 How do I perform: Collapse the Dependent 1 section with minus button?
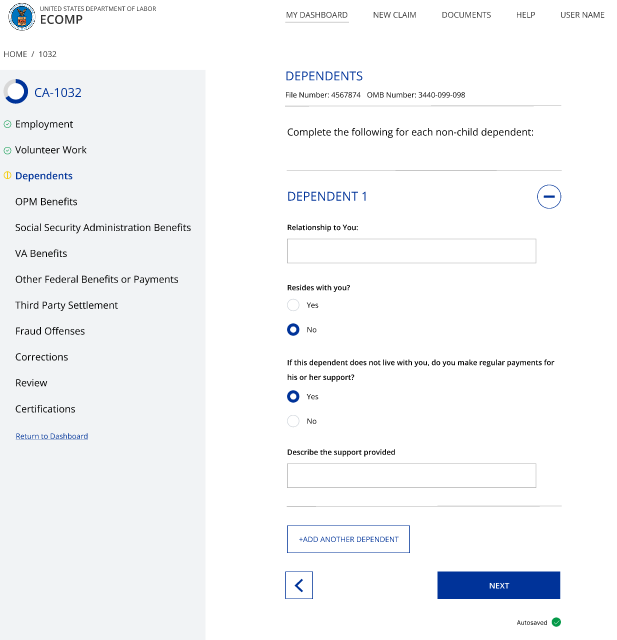(x=549, y=197)
